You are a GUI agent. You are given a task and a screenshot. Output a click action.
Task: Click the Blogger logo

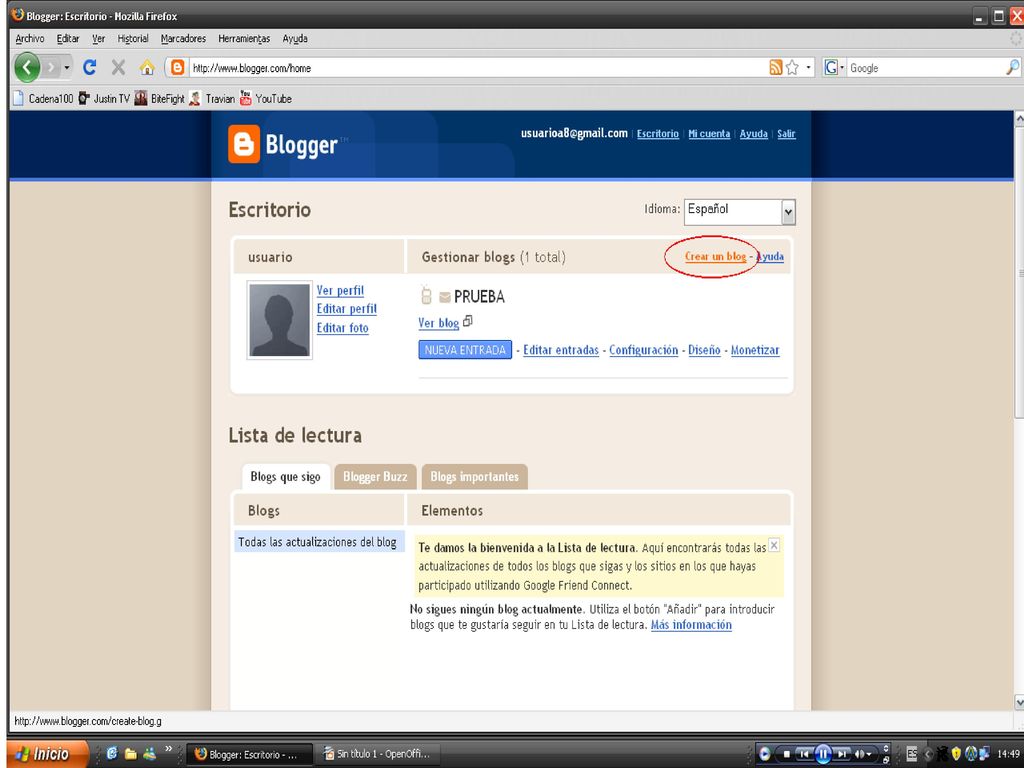(x=283, y=144)
